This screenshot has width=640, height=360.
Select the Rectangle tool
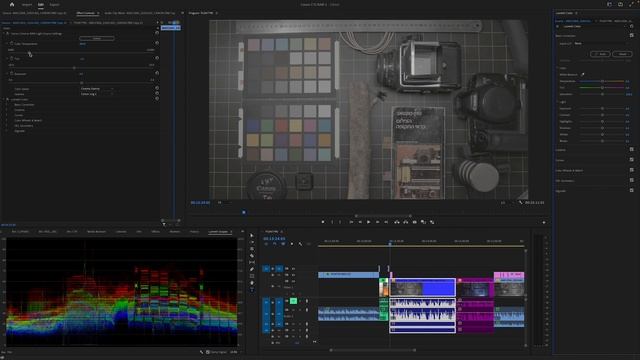252,276
